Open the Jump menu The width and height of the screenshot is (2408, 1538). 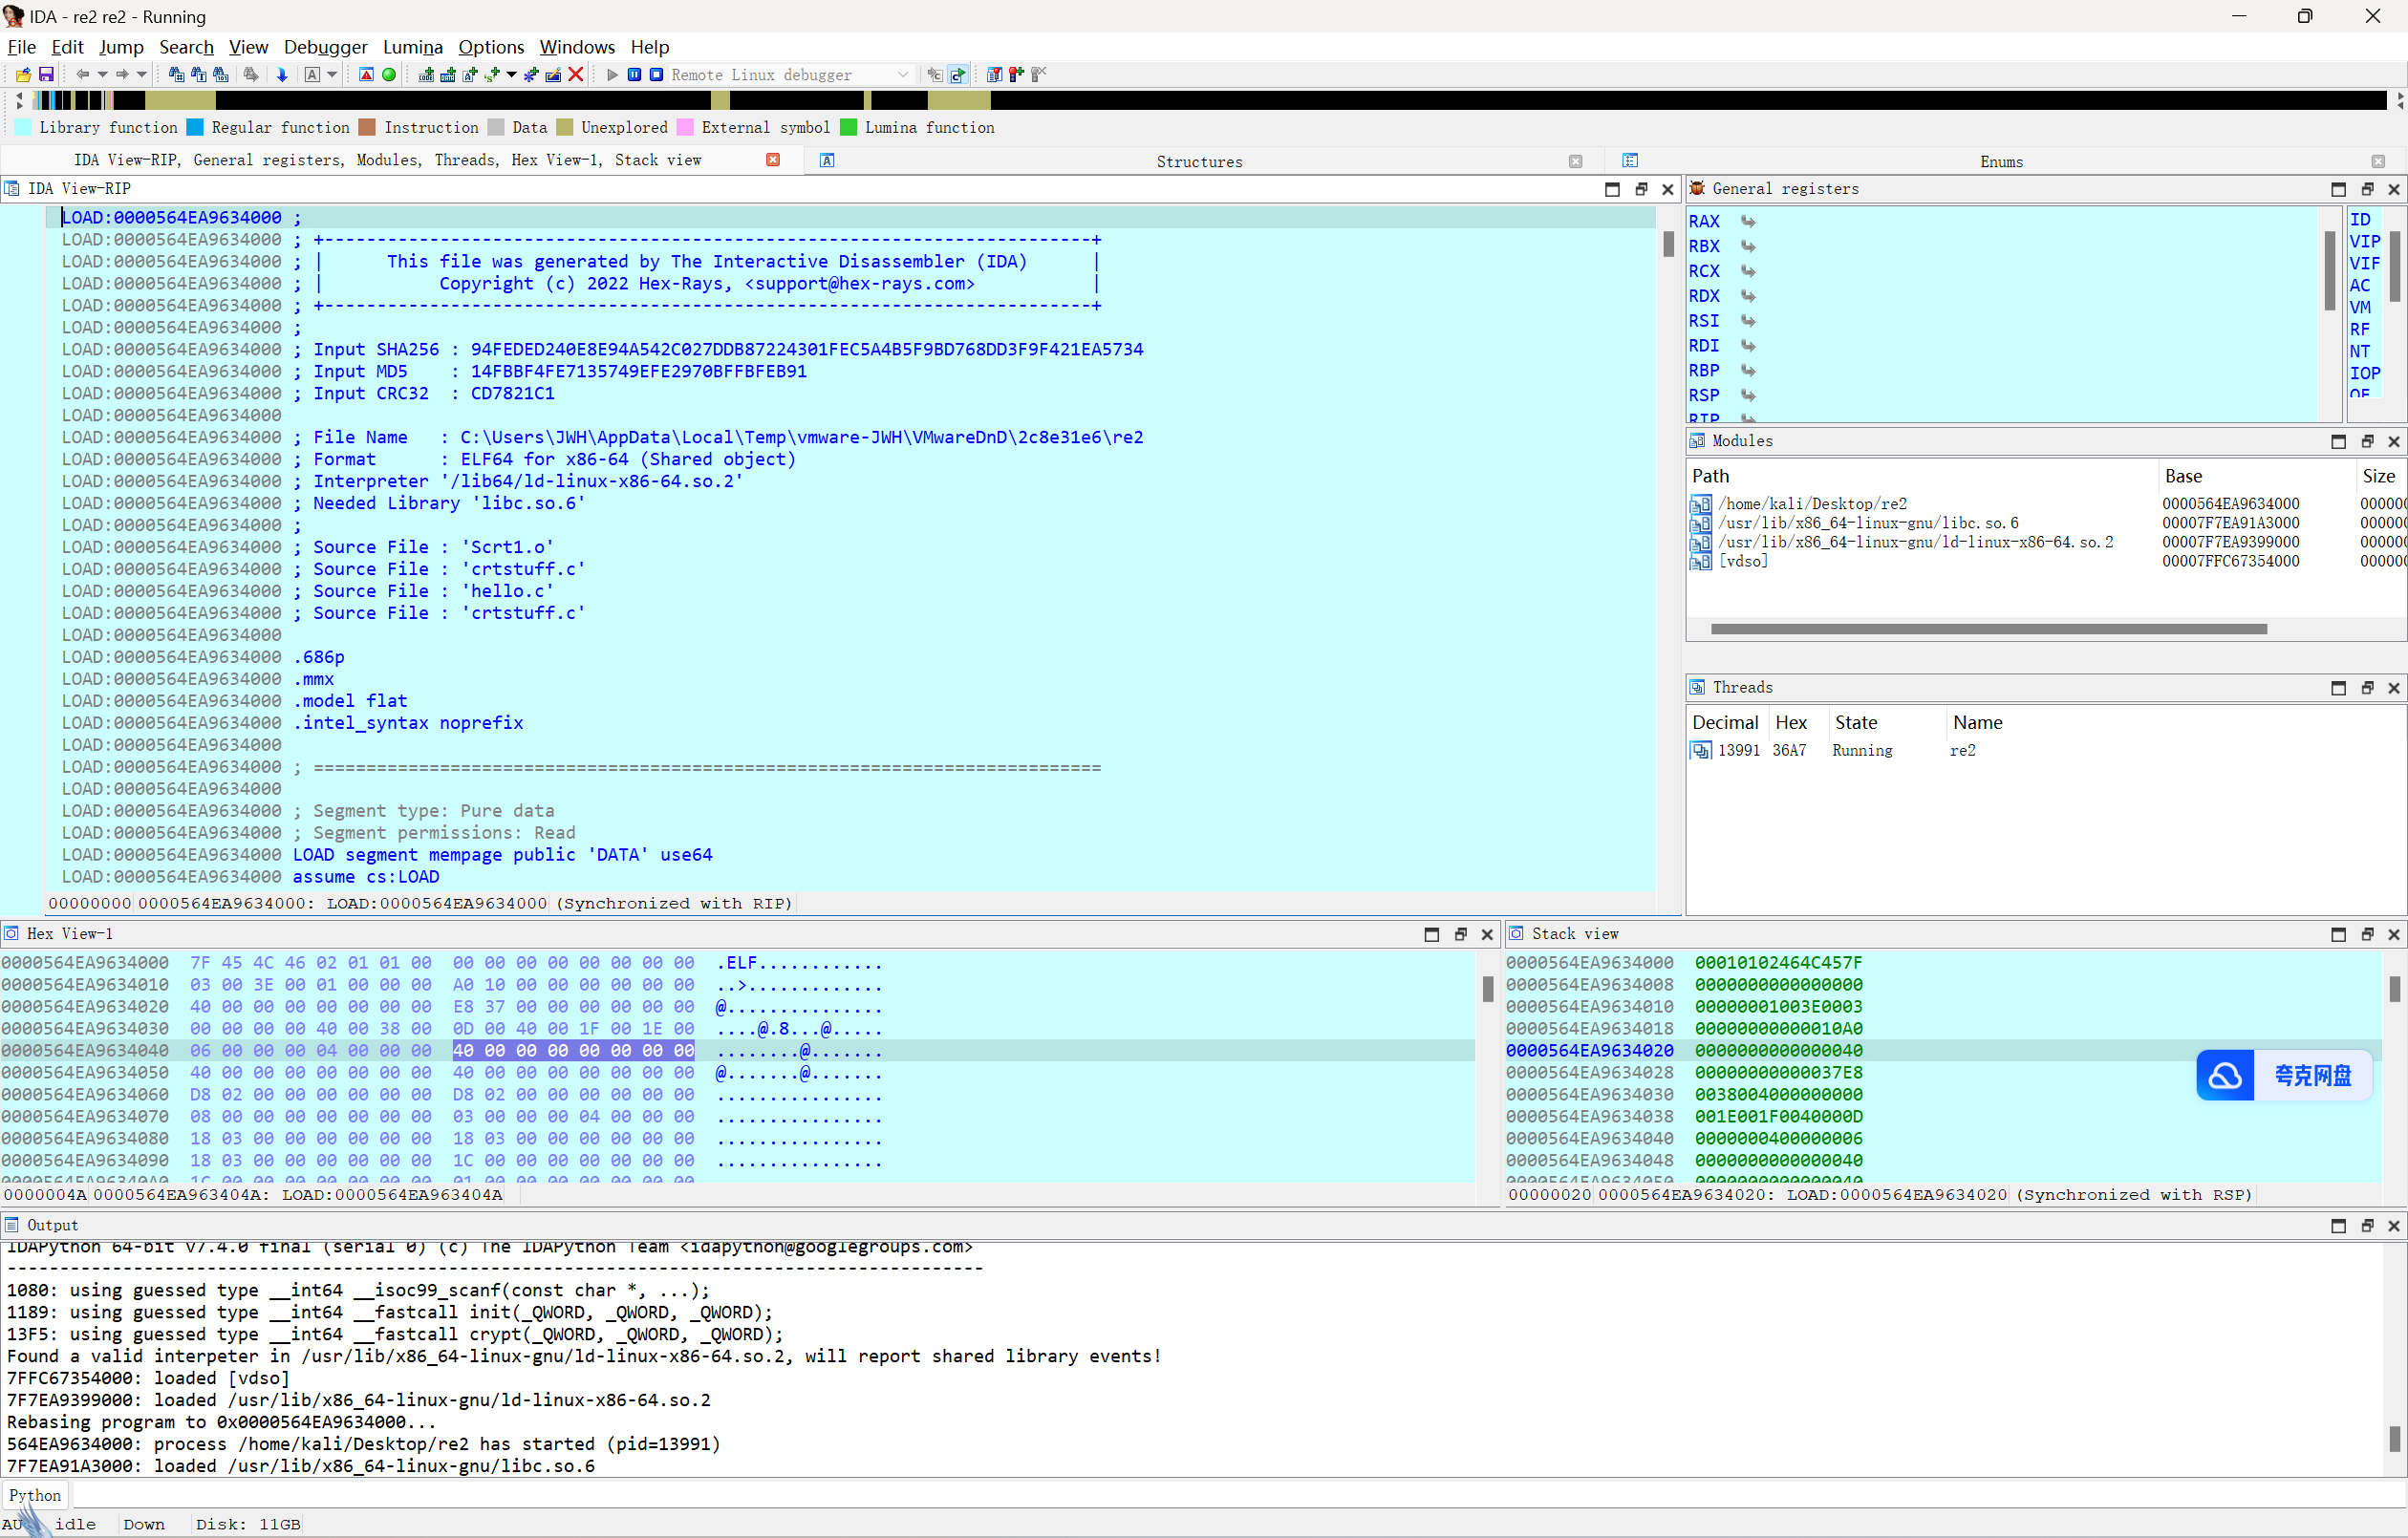[x=121, y=47]
